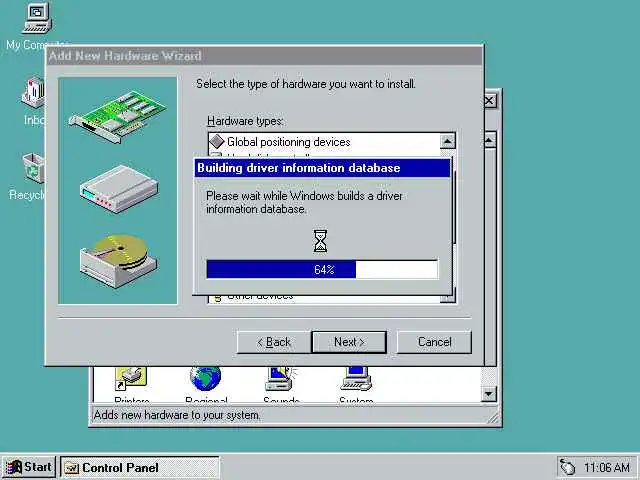Click the expansion card illustration in wizard
This screenshot has height=480, width=640.
coord(118,117)
